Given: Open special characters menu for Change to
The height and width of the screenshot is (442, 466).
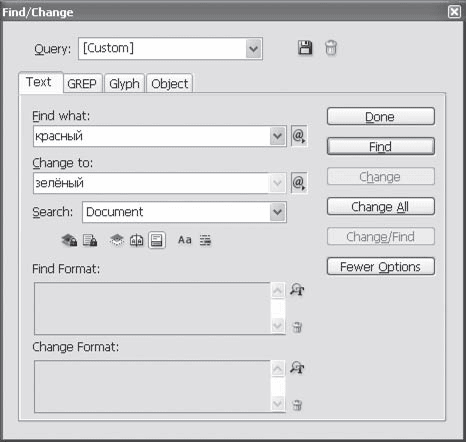Looking at the screenshot, I should click(x=299, y=183).
